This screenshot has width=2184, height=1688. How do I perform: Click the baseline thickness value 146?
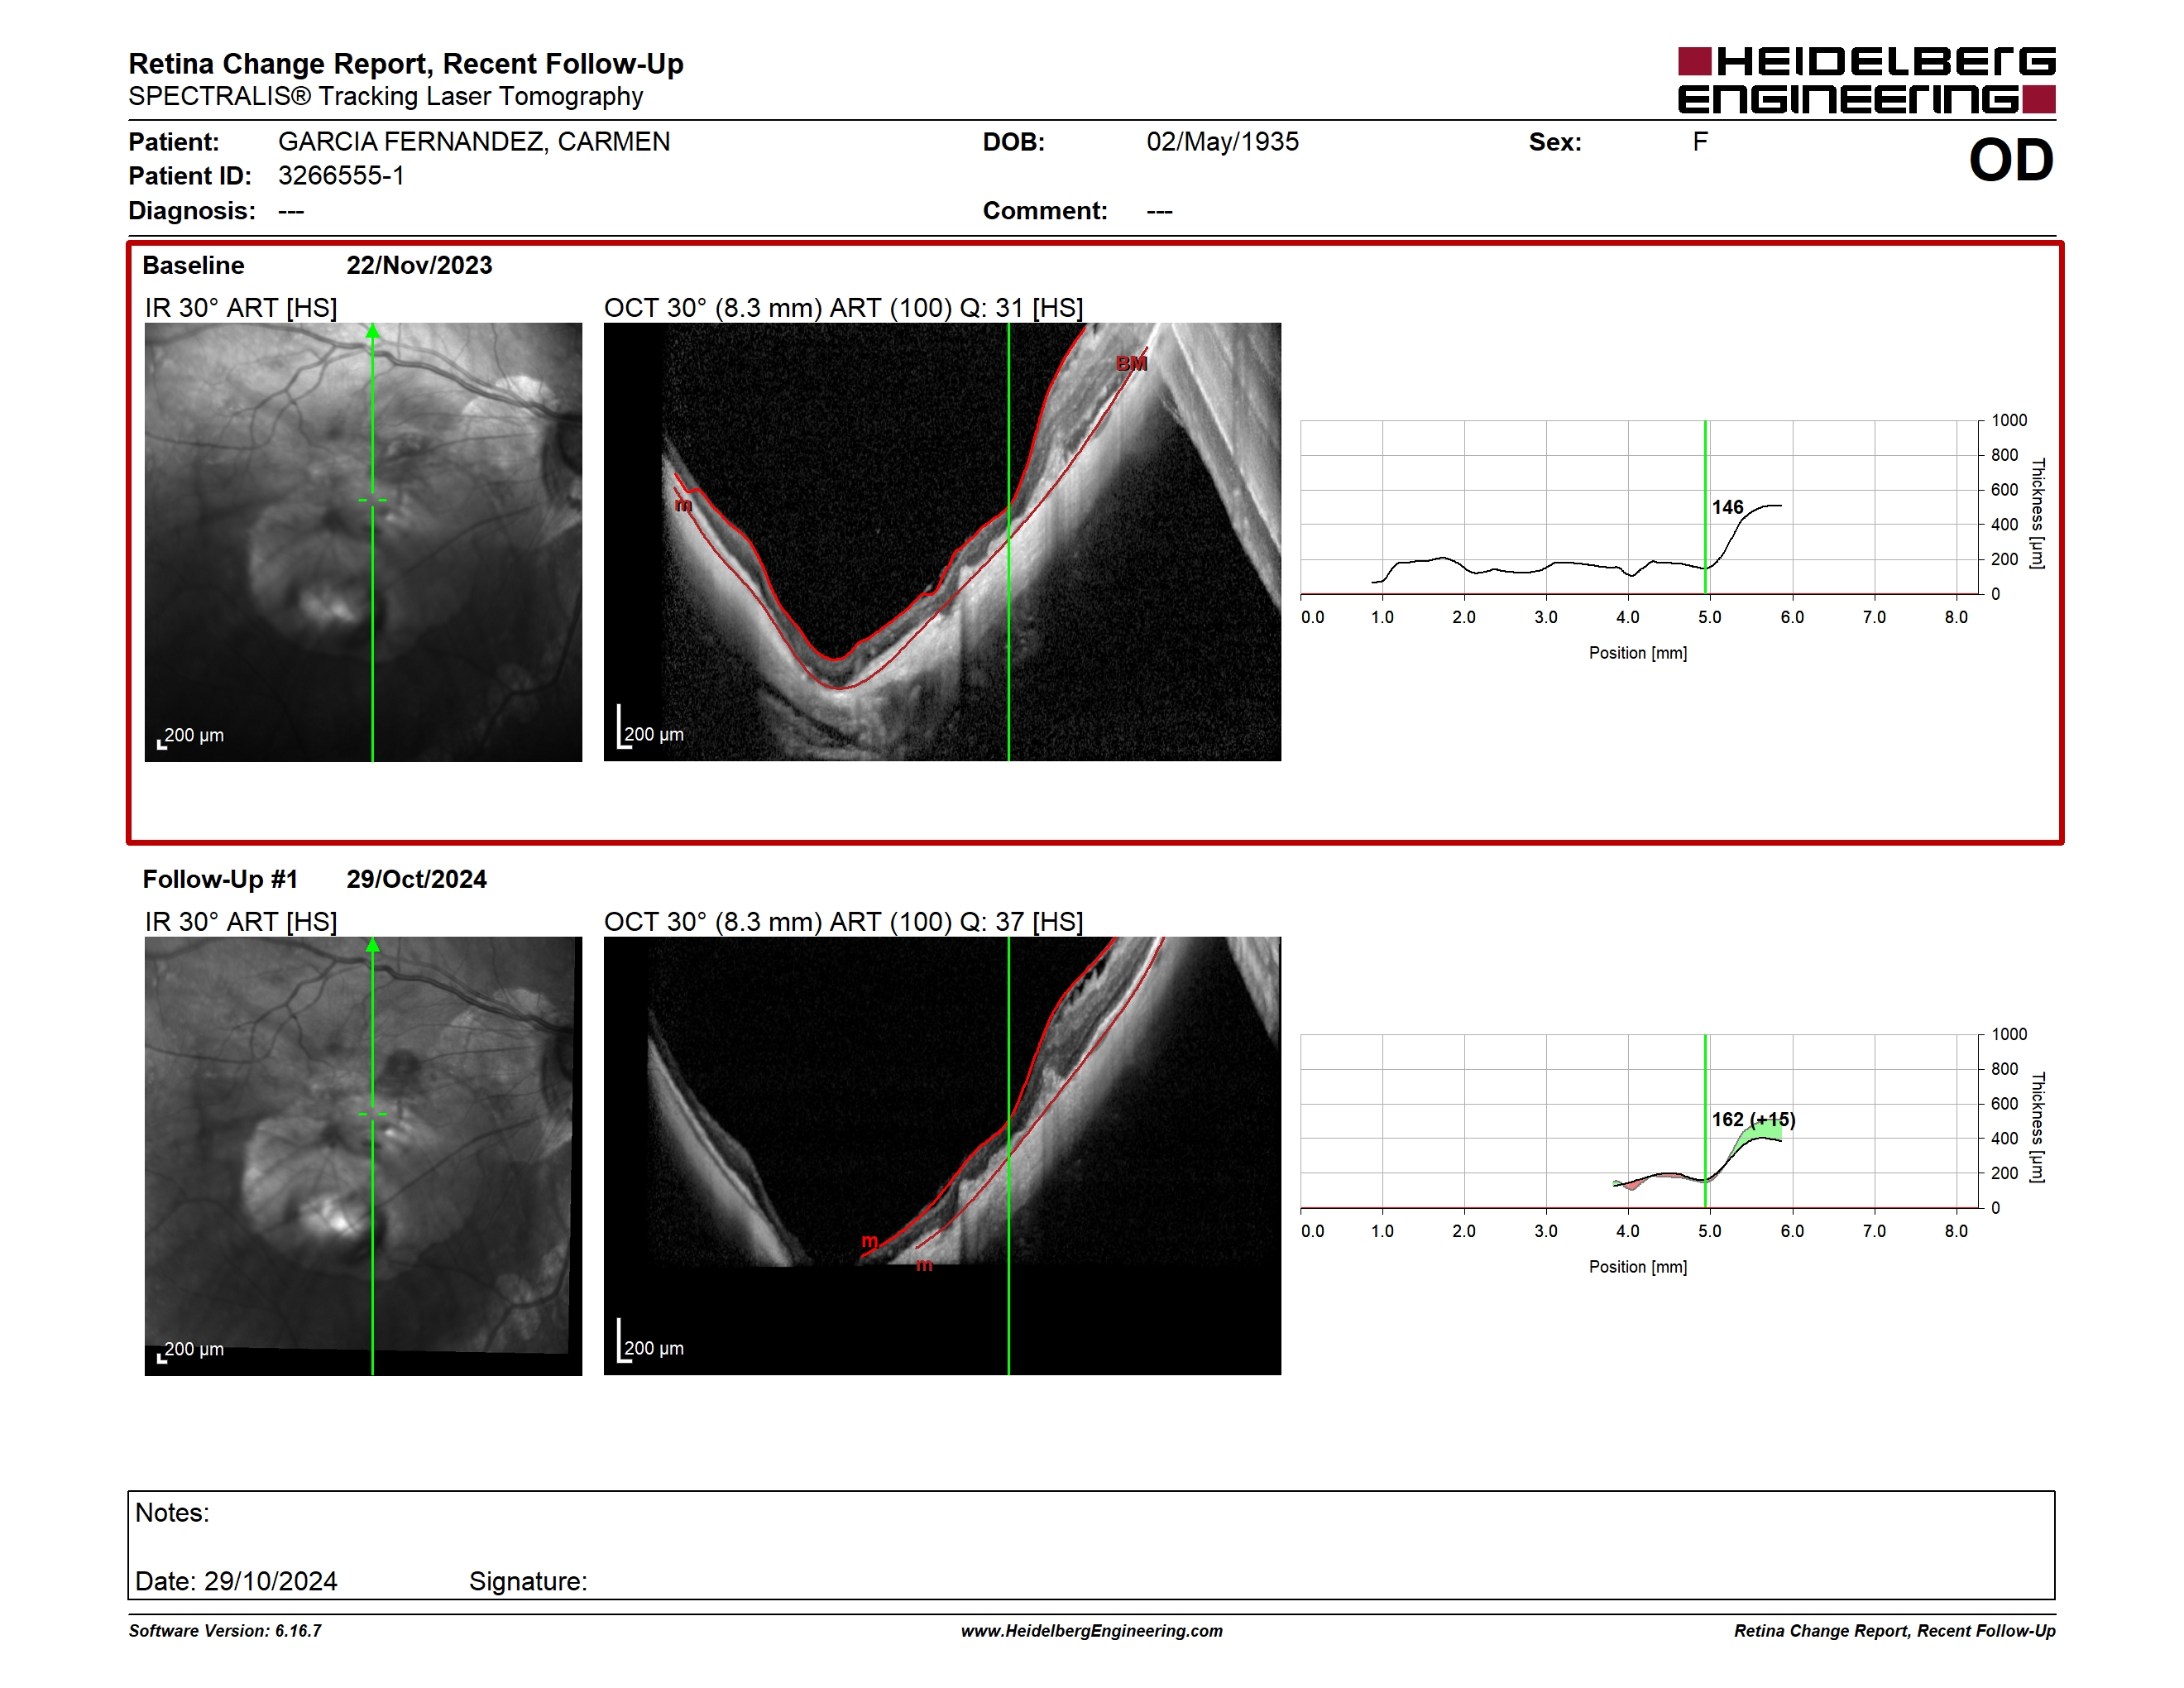coord(1727,507)
